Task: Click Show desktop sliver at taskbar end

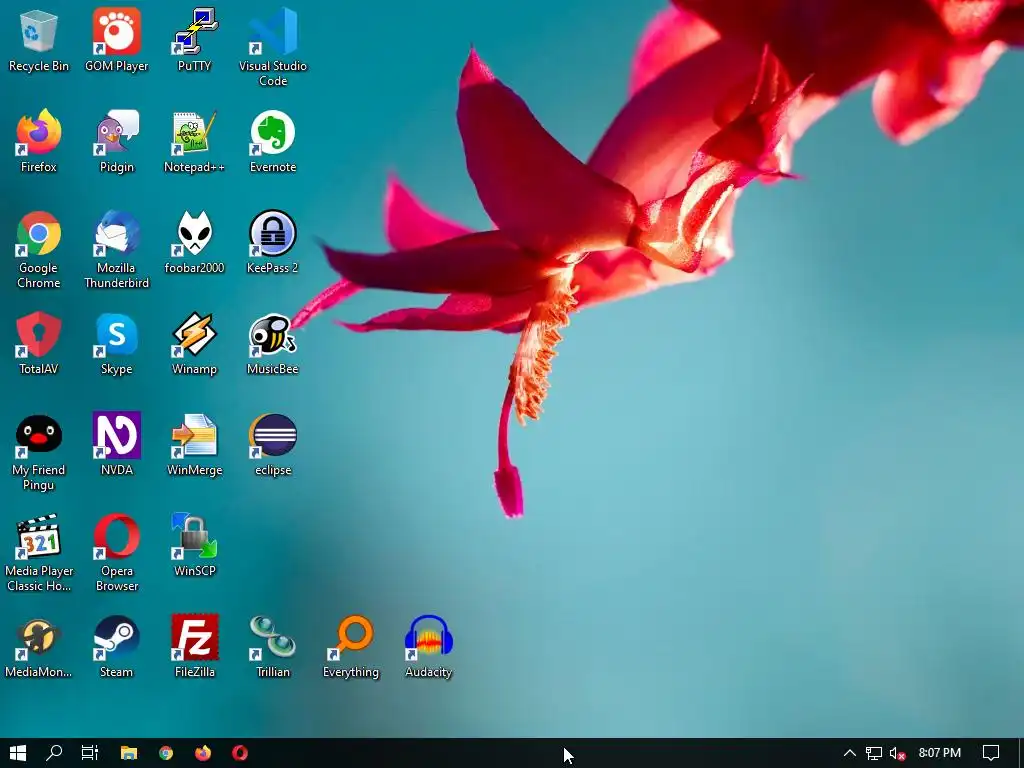Action: [x=1020, y=753]
